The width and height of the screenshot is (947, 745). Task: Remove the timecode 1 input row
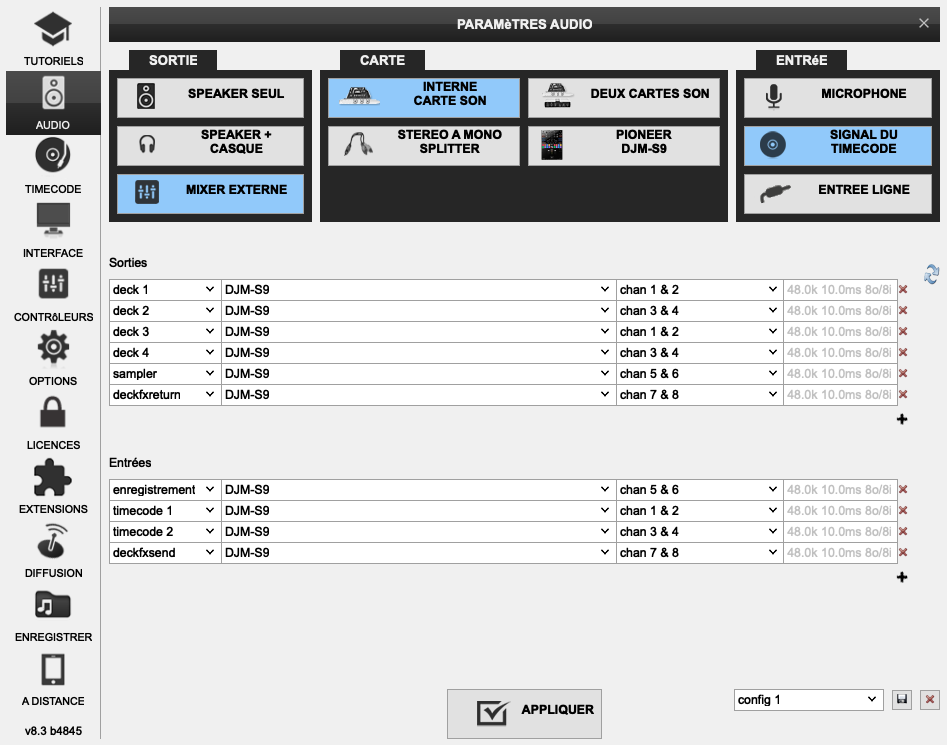pyautogui.click(x=903, y=511)
